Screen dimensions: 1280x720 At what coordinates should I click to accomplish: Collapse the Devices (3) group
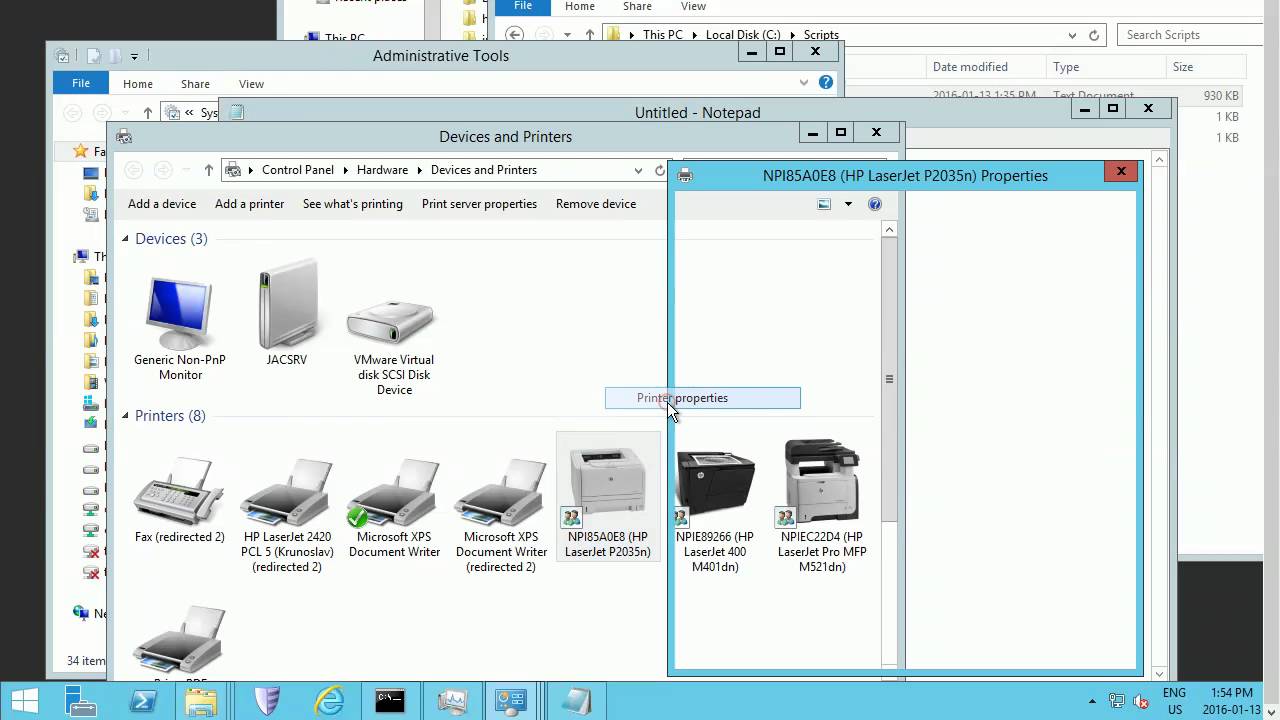[x=126, y=239]
